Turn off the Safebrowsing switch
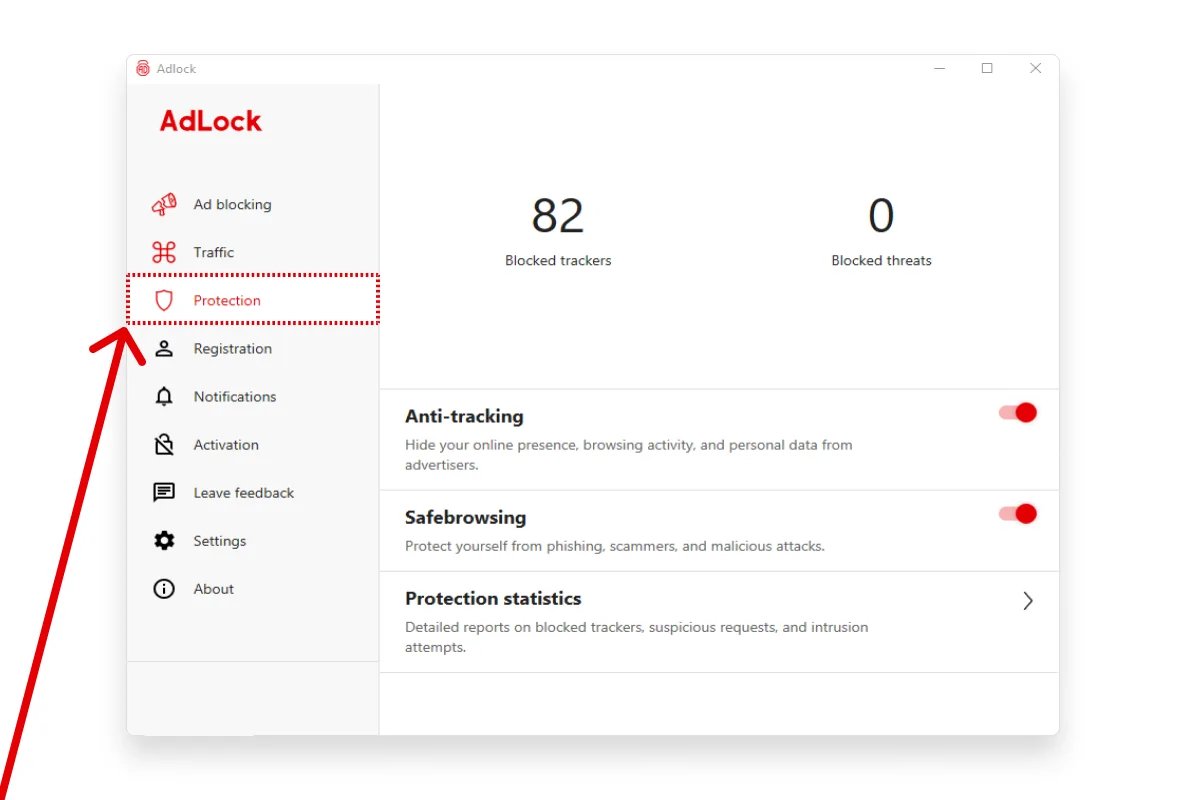Screen dimensions: 1200x800 (x=1018, y=513)
